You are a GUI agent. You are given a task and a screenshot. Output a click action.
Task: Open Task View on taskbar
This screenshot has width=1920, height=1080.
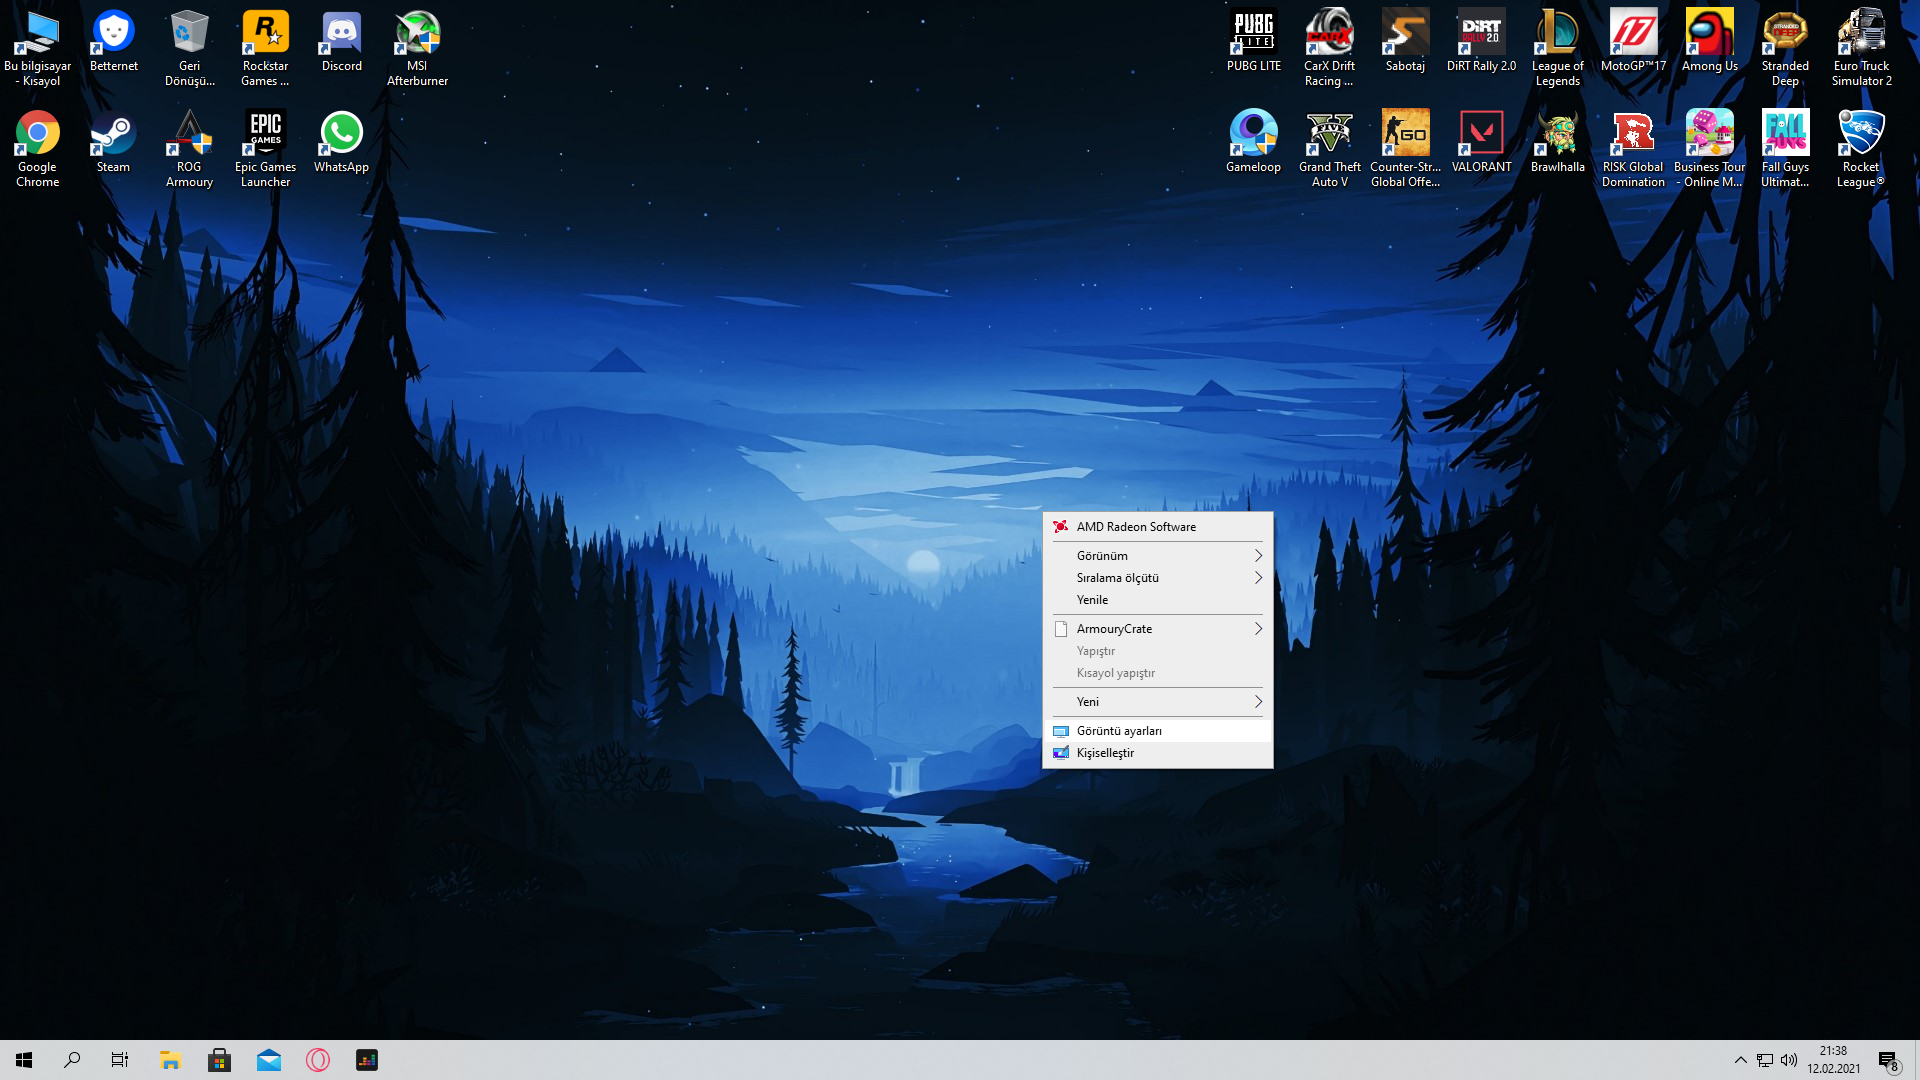[x=120, y=1060]
